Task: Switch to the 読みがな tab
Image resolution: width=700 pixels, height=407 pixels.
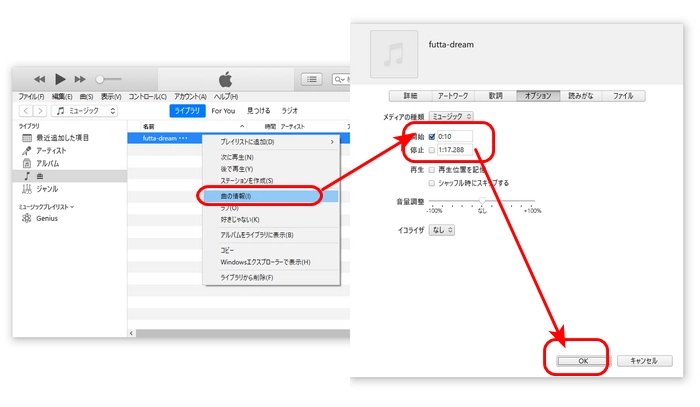Action: coord(581,96)
